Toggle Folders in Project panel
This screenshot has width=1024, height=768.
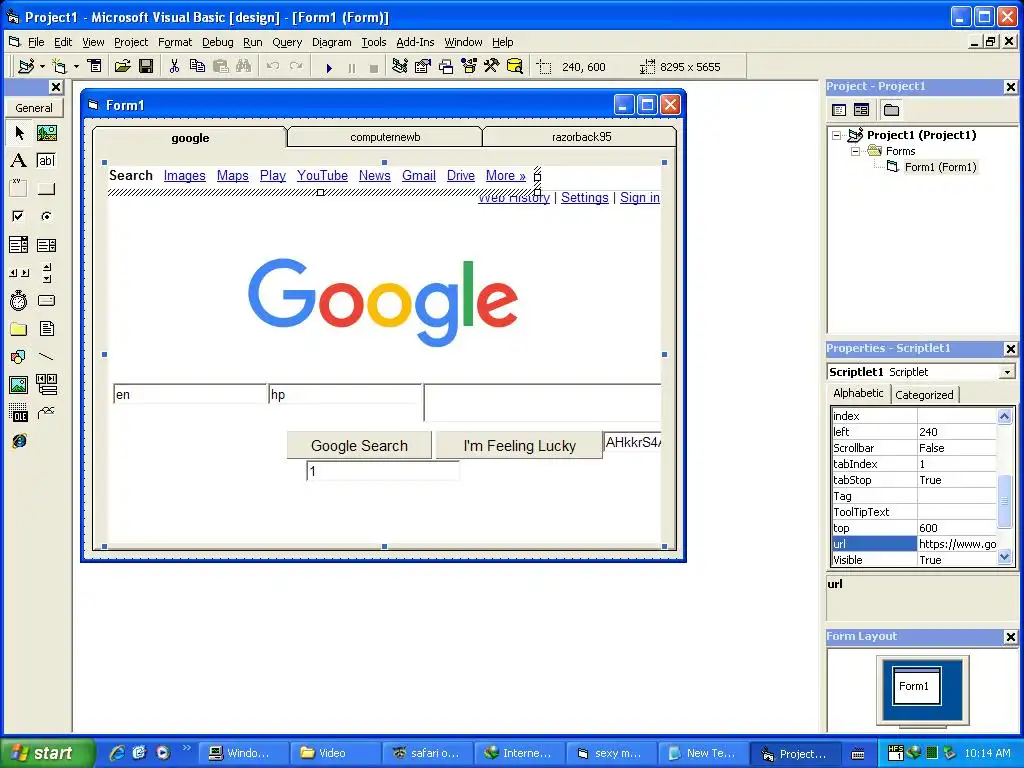tap(891, 110)
